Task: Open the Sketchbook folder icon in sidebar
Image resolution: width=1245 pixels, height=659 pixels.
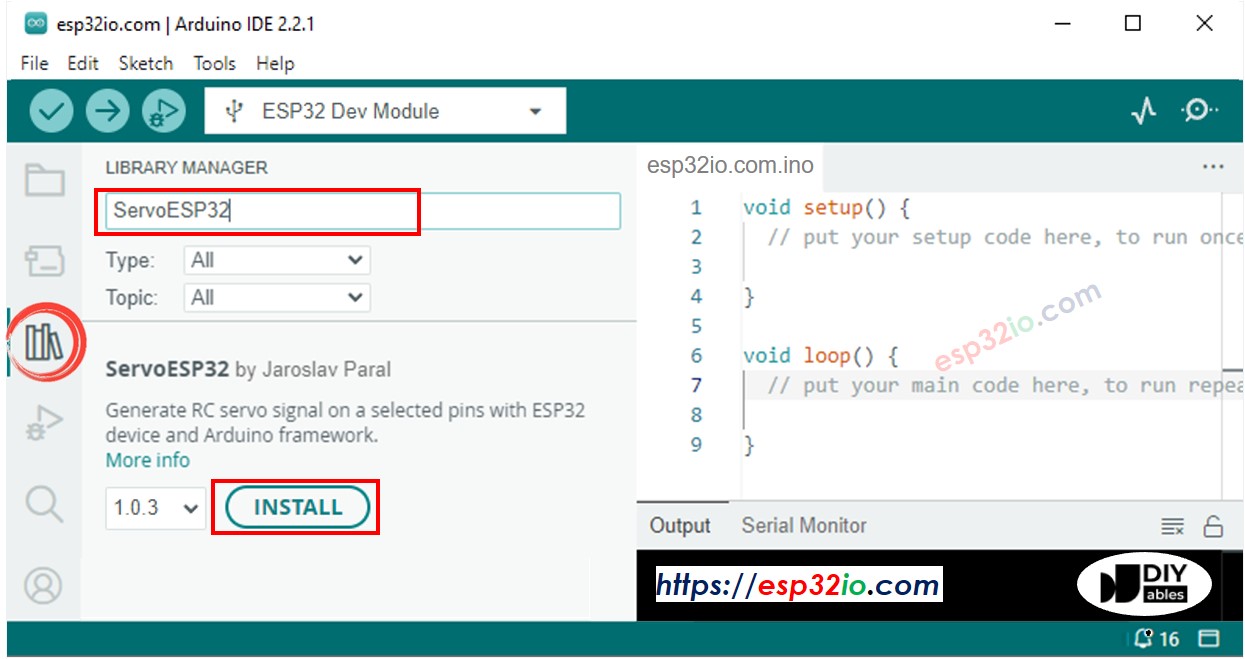Action: point(44,181)
